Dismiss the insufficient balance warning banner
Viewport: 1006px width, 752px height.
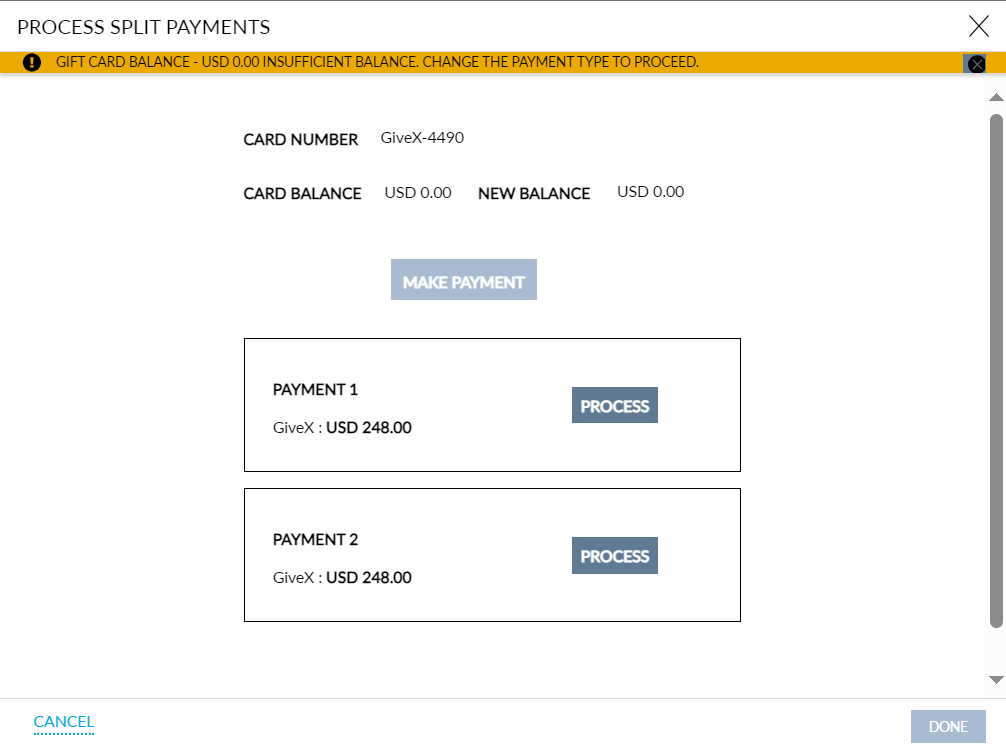coord(976,64)
